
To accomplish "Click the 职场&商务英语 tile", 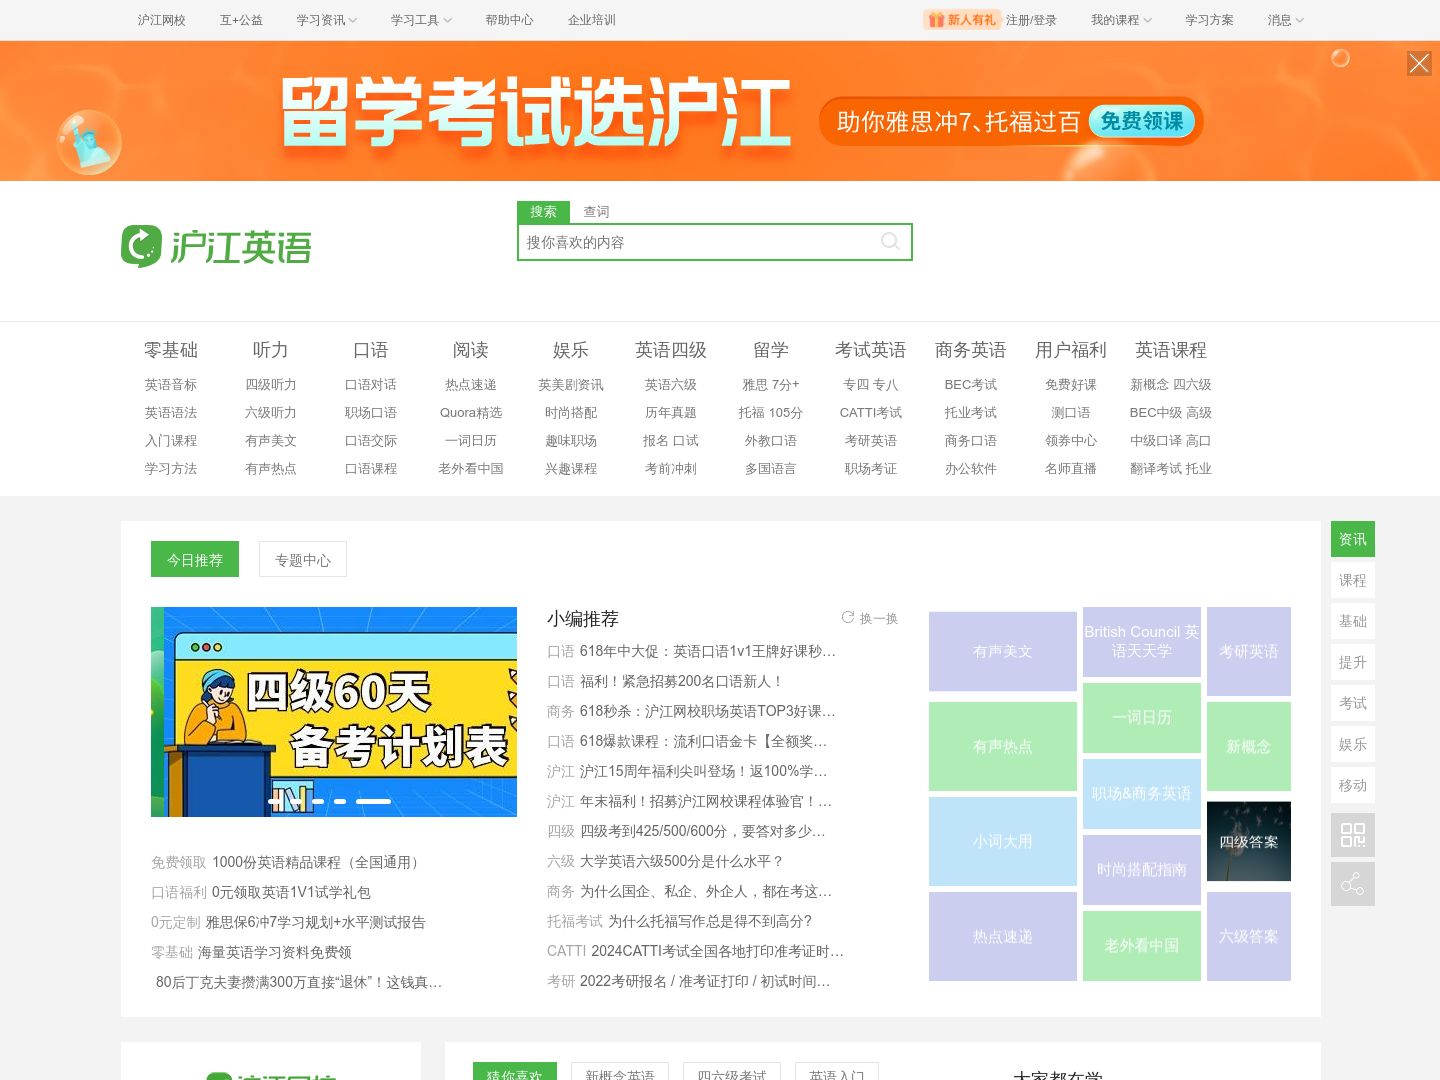I will click(x=1142, y=793).
